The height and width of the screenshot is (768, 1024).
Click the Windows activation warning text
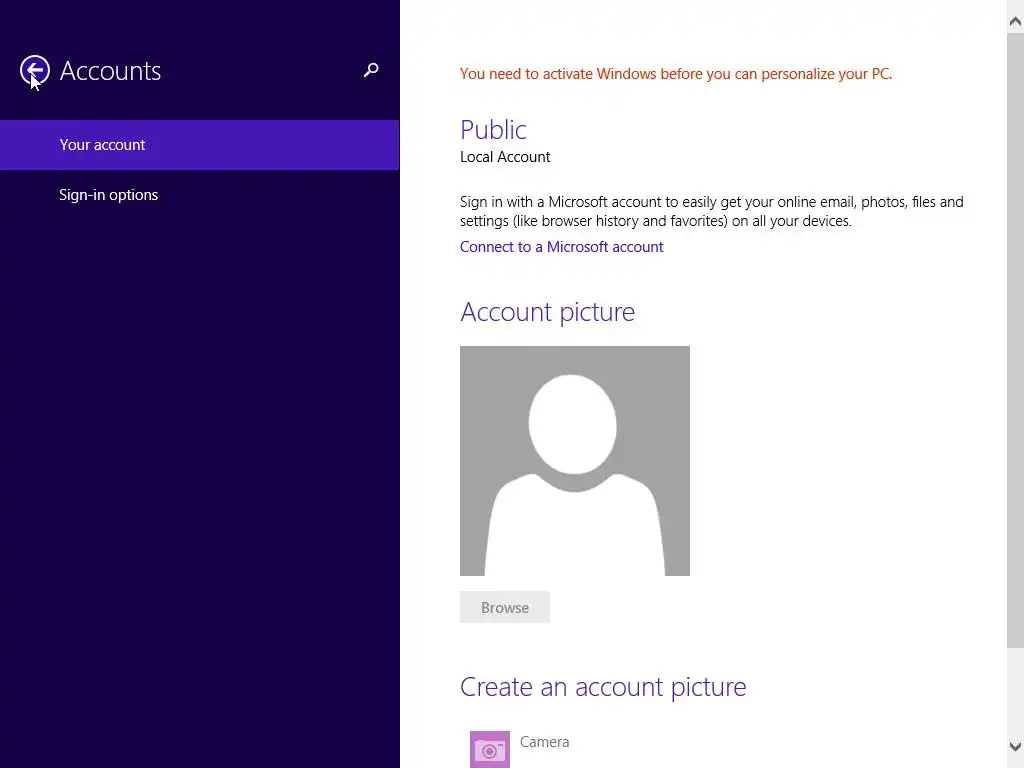(x=676, y=74)
